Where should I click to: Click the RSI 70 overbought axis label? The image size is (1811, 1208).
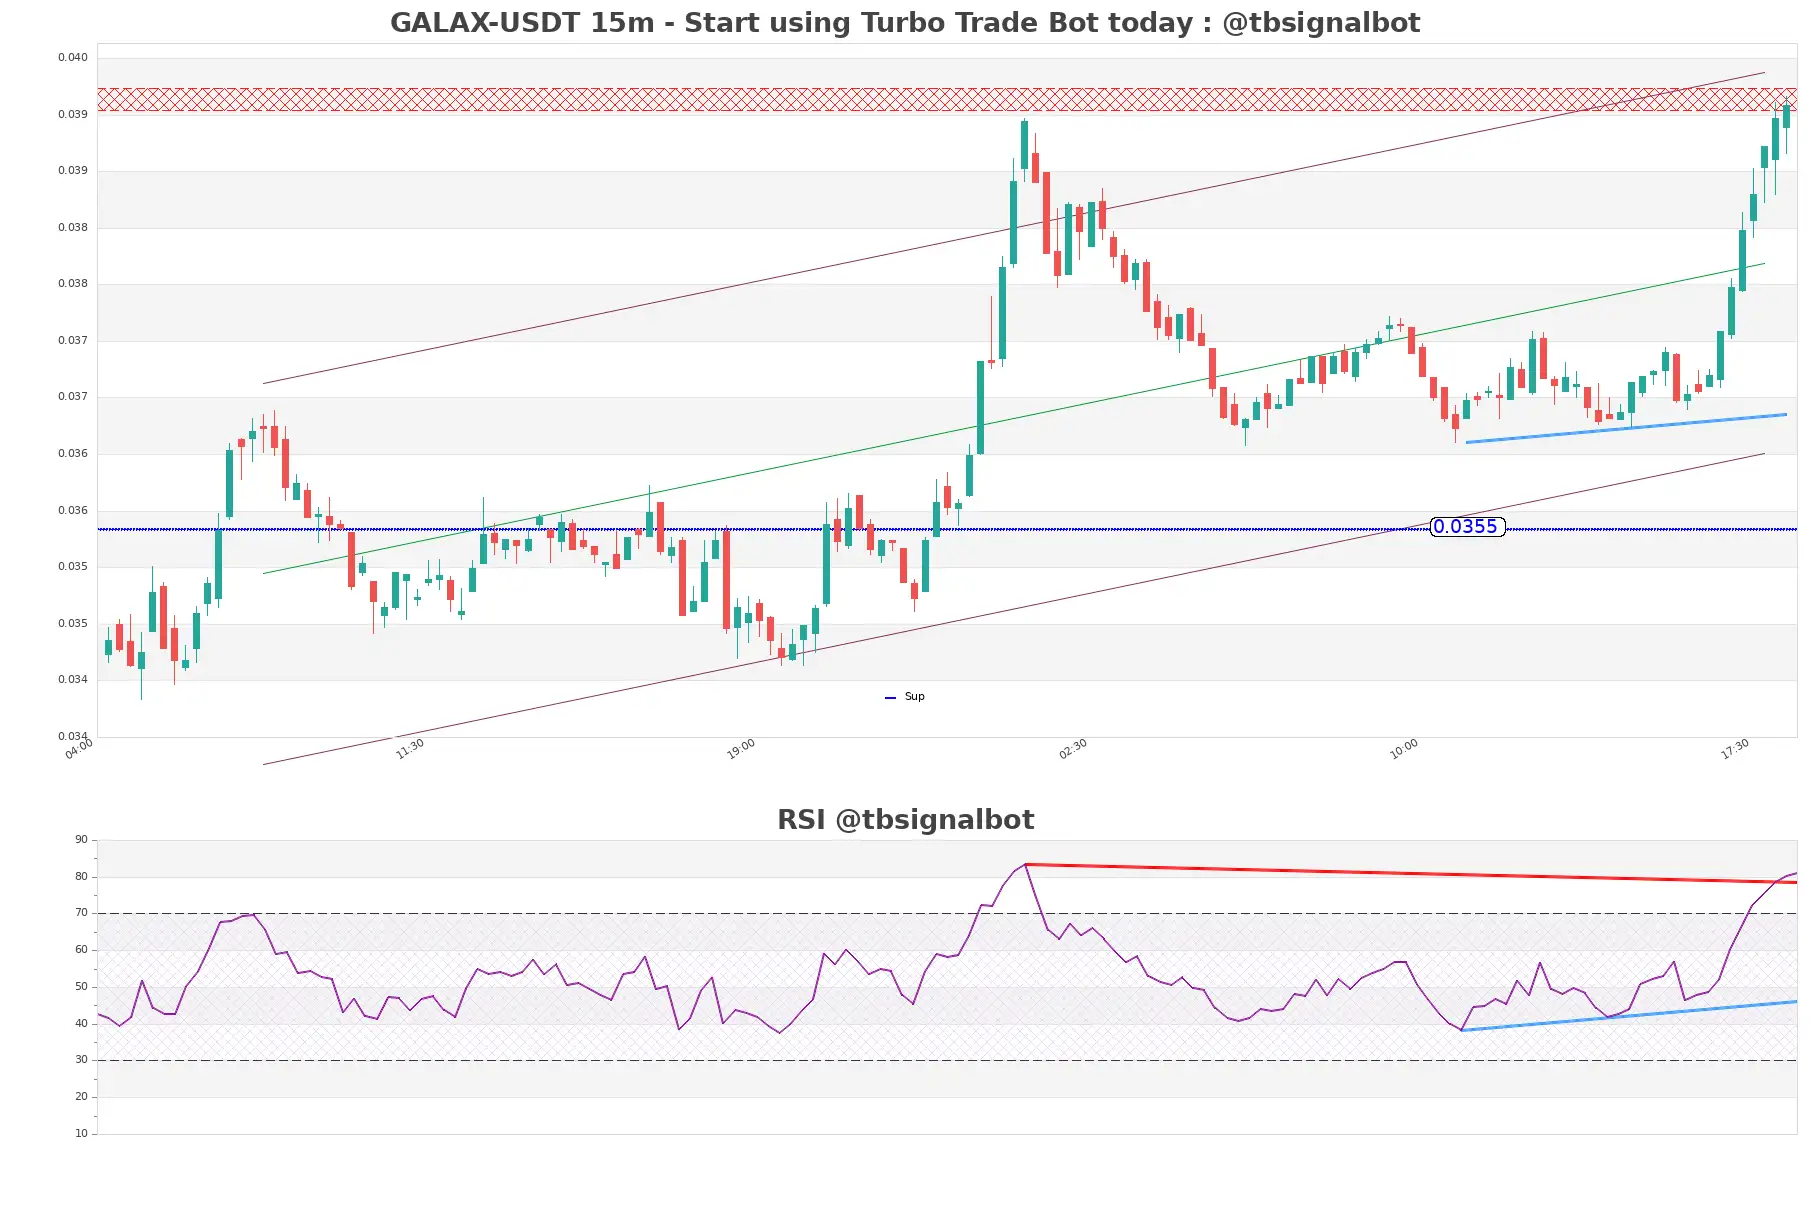click(81, 913)
